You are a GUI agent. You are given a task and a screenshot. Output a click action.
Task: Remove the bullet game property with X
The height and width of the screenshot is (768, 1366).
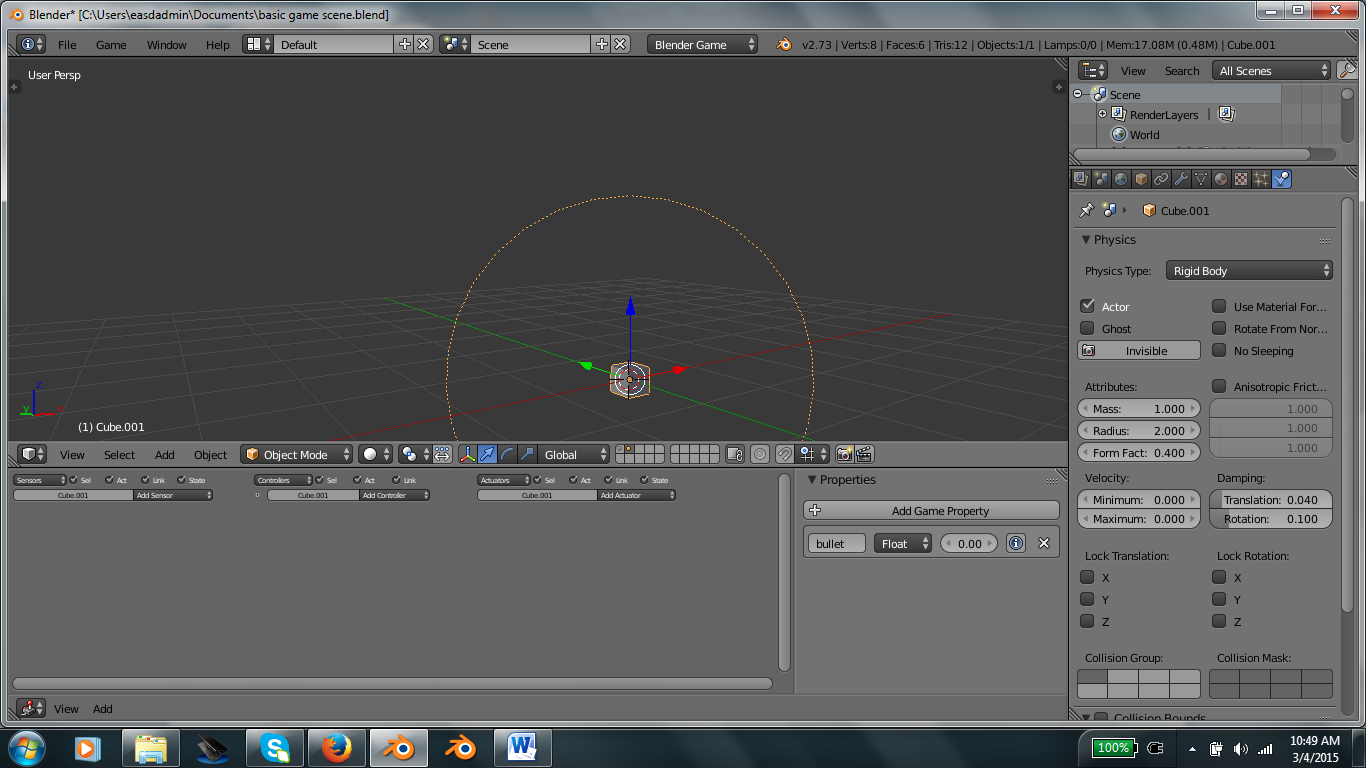pyautogui.click(x=1044, y=543)
